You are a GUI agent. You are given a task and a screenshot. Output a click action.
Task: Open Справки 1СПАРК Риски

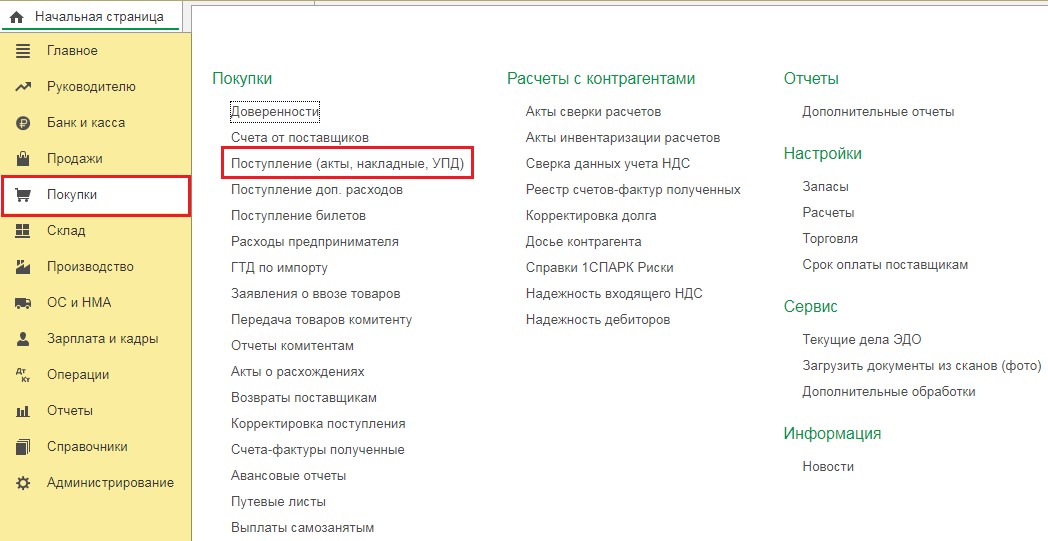pyautogui.click(x=600, y=268)
